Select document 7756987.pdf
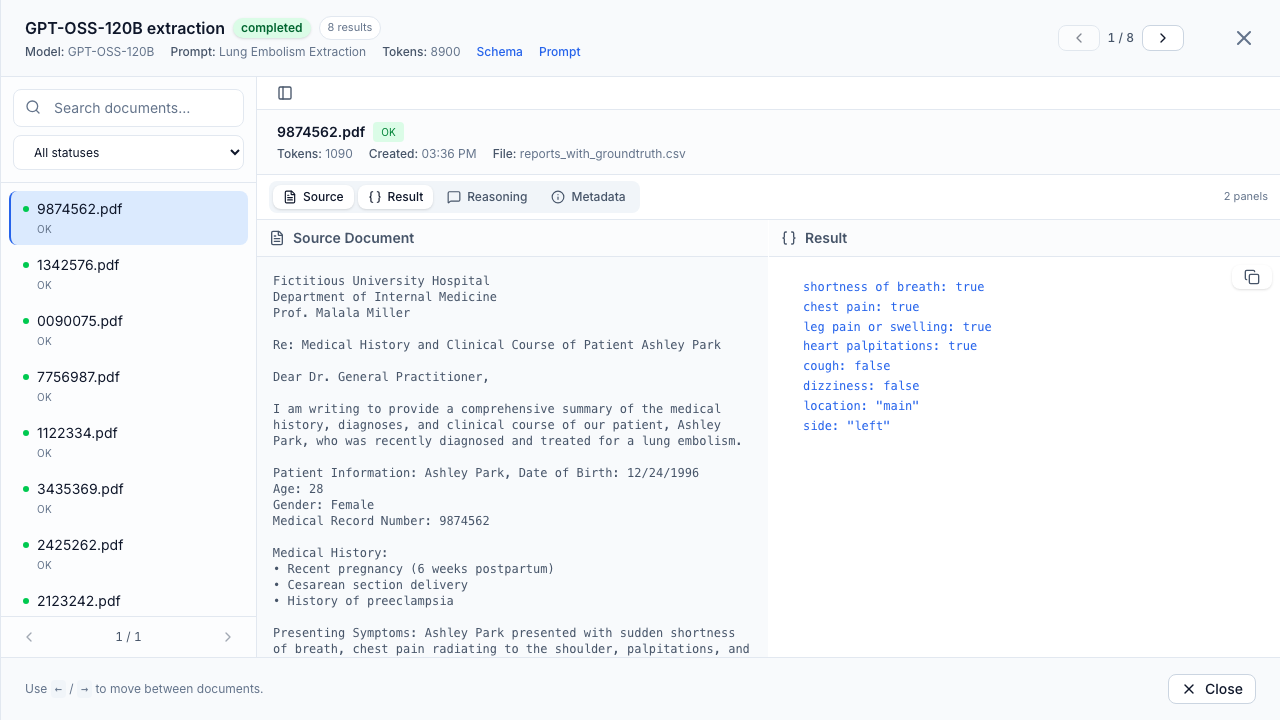Screen dimensions: 1280x720 [128, 386]
